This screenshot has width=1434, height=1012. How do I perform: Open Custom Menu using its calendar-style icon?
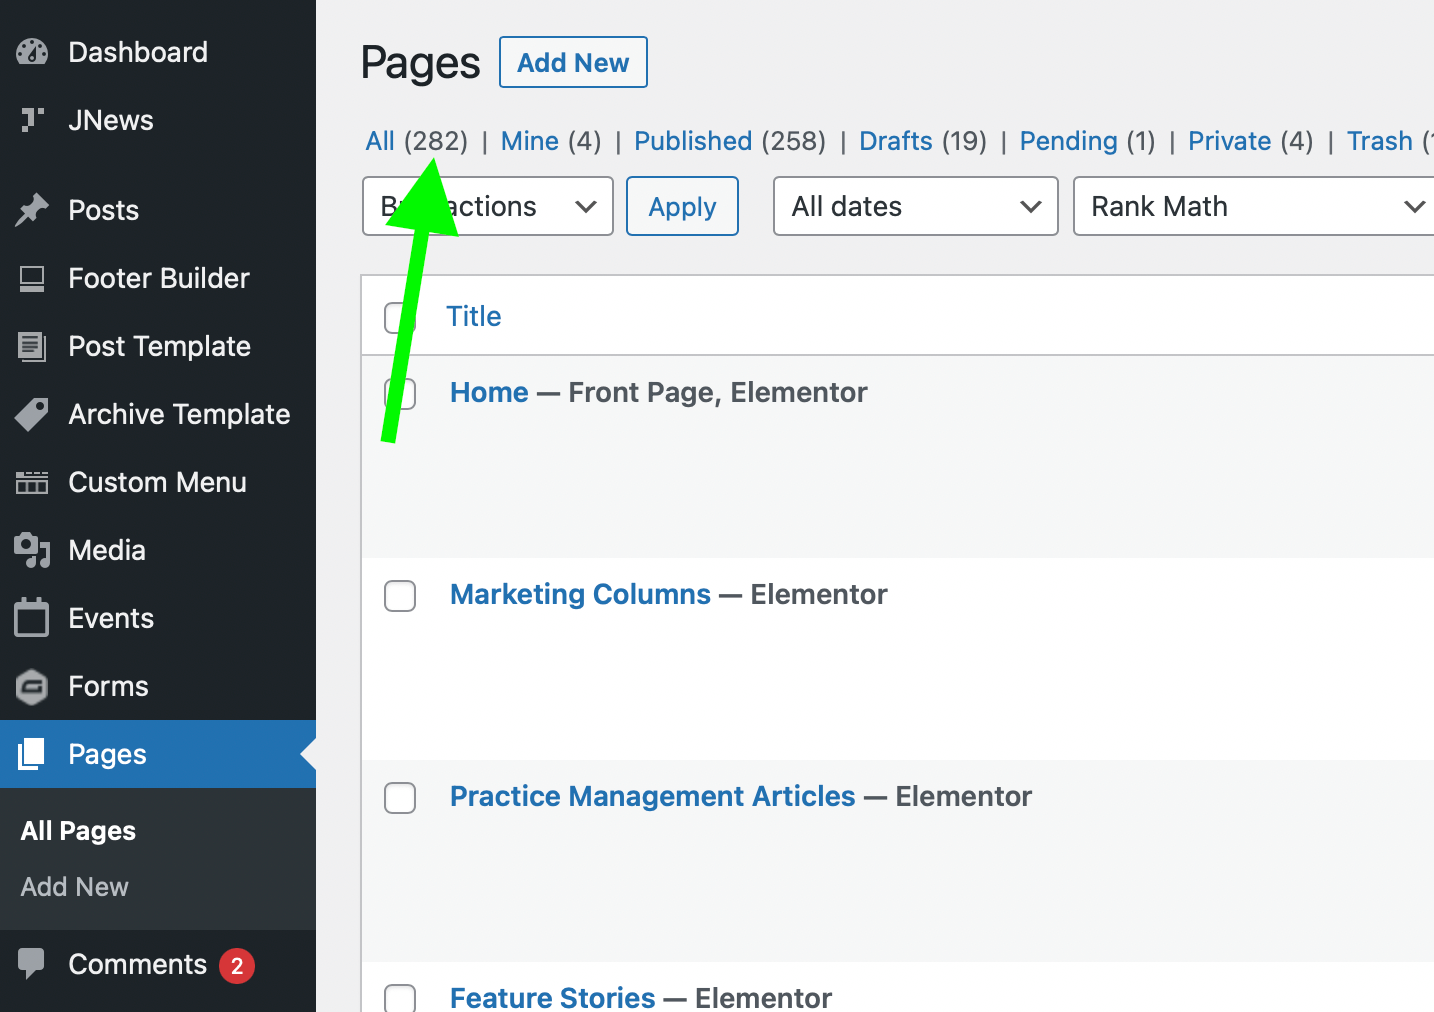pyautogui.click(x=31, y=482)
